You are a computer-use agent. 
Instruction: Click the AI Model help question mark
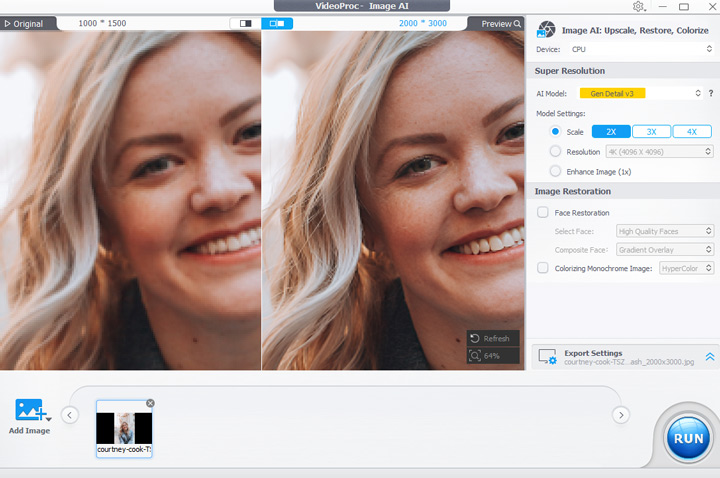click(x=710, y=93)
